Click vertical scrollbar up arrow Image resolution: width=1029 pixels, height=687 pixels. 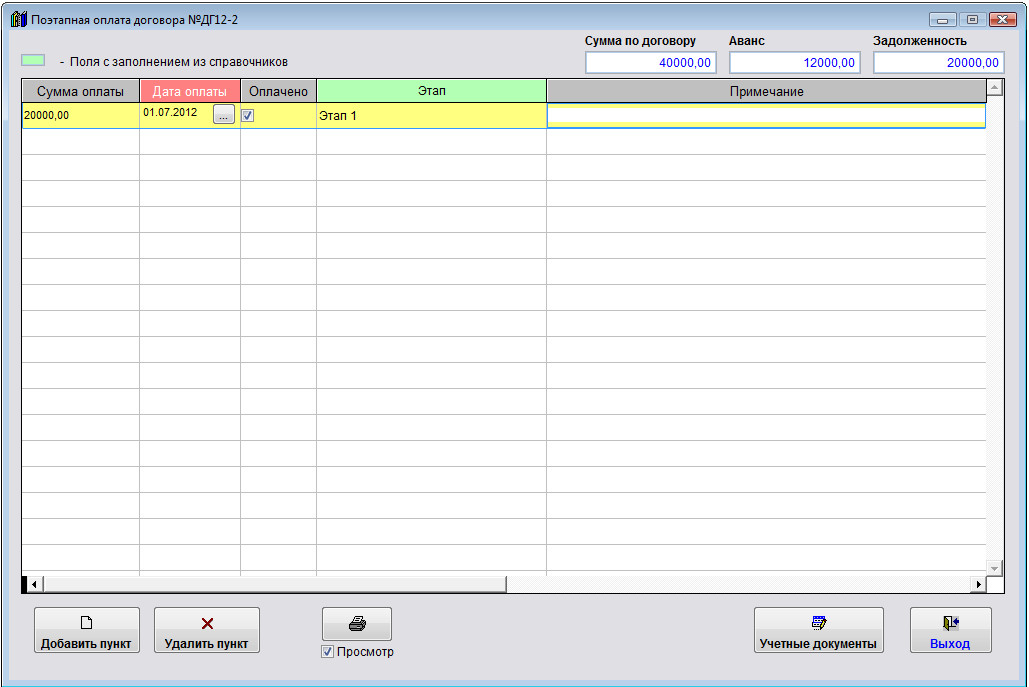(x=994, y=87)
